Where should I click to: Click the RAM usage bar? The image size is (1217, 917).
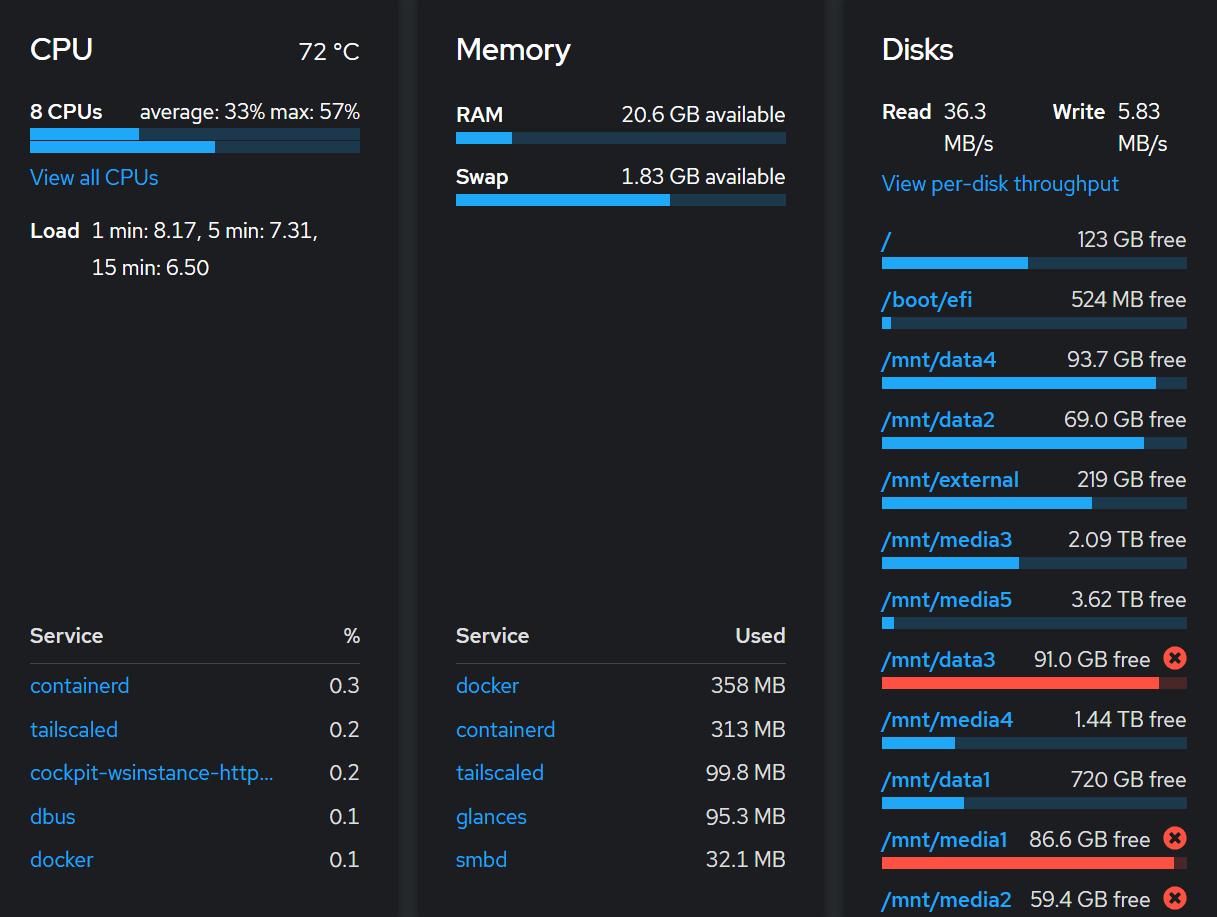[x=620, y=137]
